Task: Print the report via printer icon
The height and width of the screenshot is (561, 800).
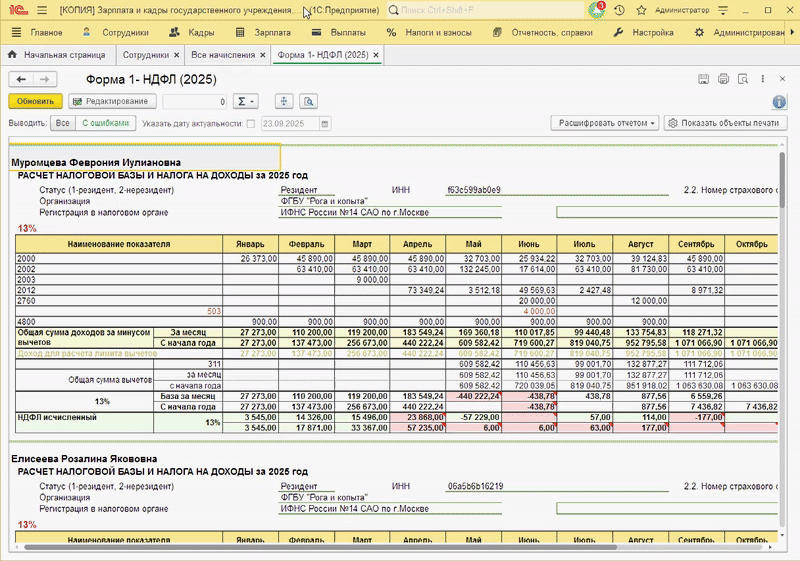Action: [723, 79]
